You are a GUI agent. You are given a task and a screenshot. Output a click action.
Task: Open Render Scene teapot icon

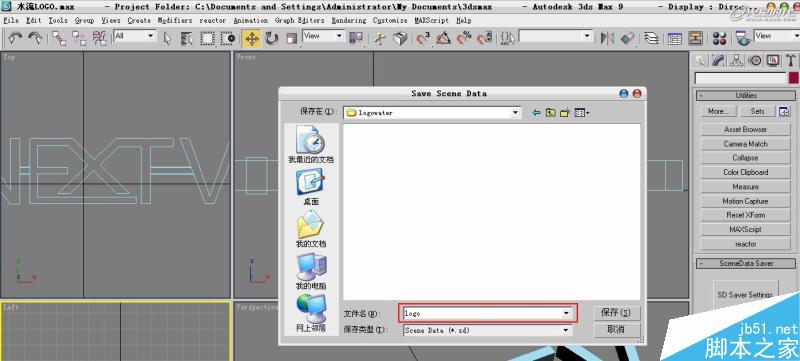742,38
